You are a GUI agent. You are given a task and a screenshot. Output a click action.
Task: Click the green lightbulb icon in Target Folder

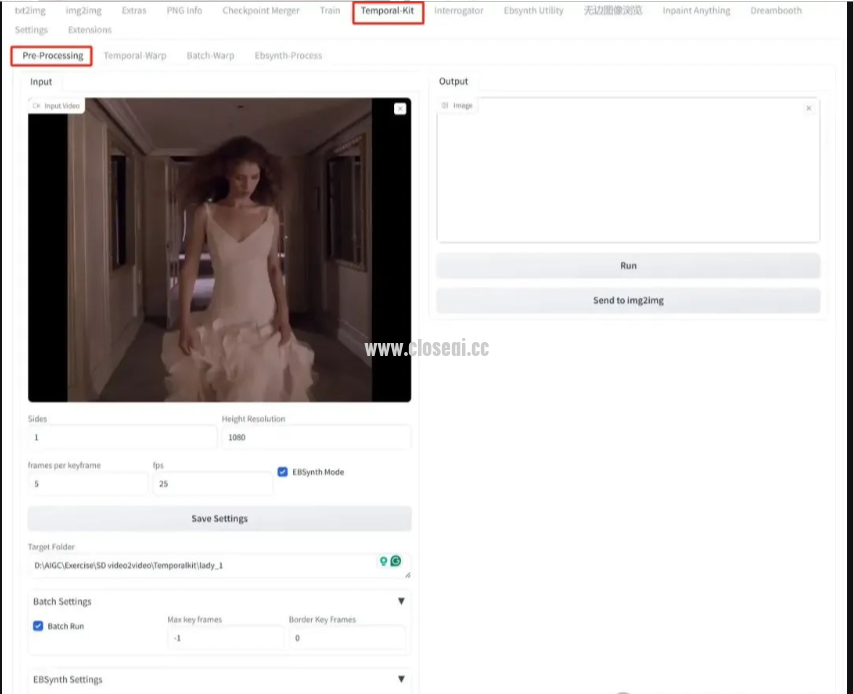[384, 561]
